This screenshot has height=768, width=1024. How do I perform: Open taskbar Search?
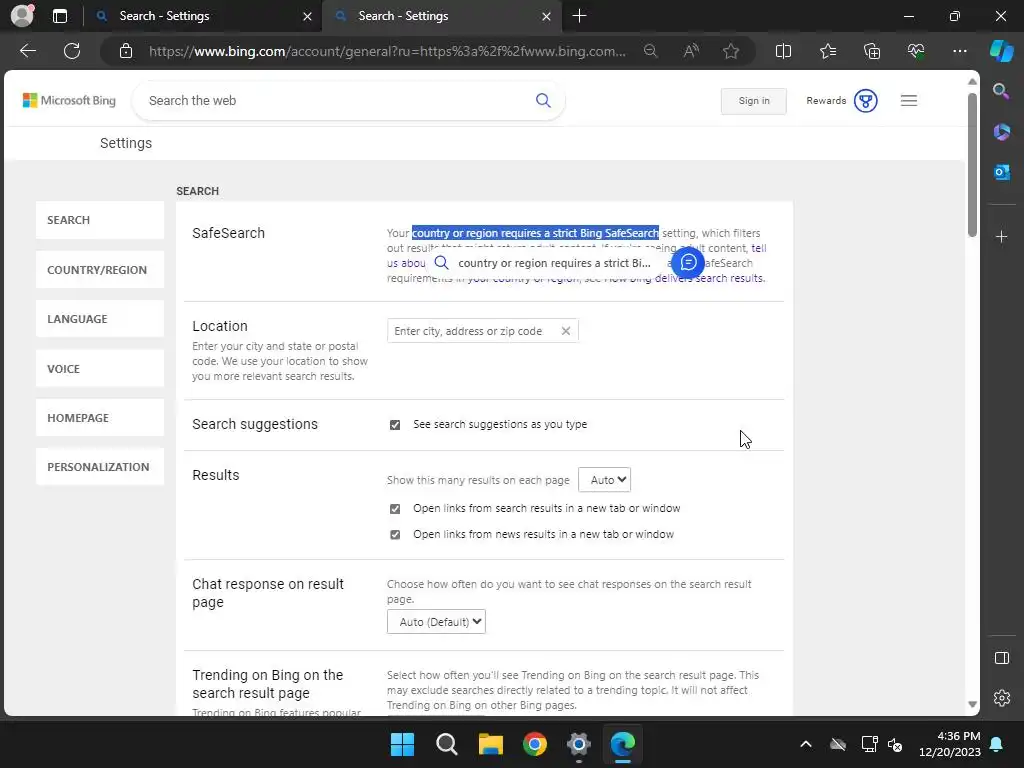pyautogui.click(x=447, y=744)
